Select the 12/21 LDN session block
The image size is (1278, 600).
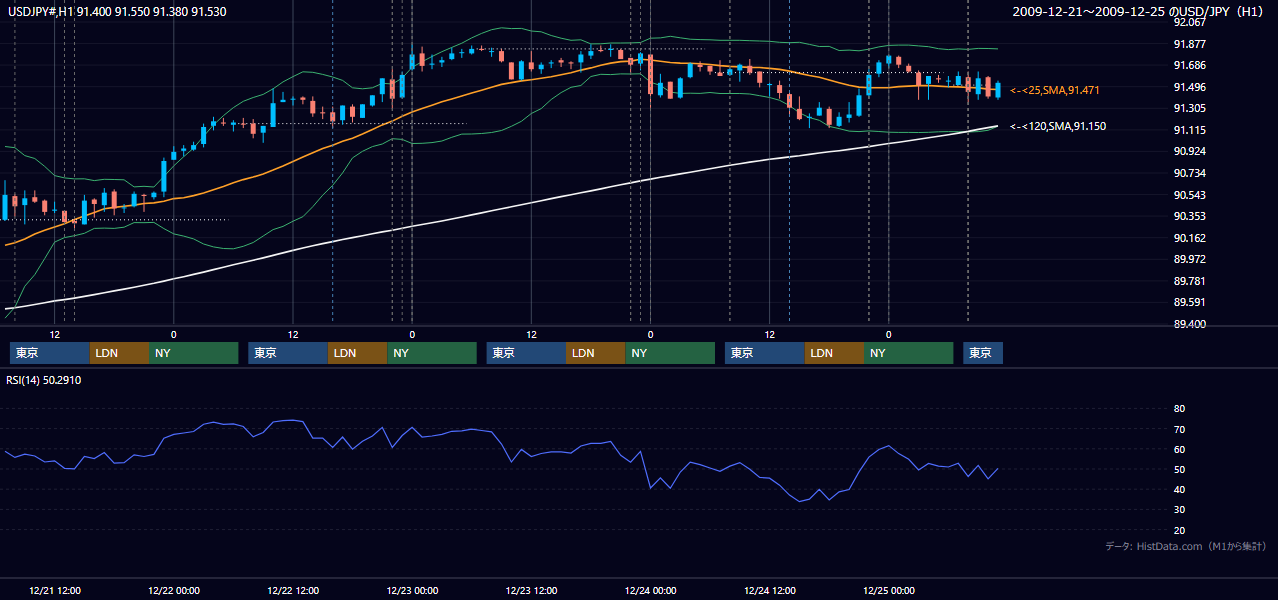[x=119, y=353]
